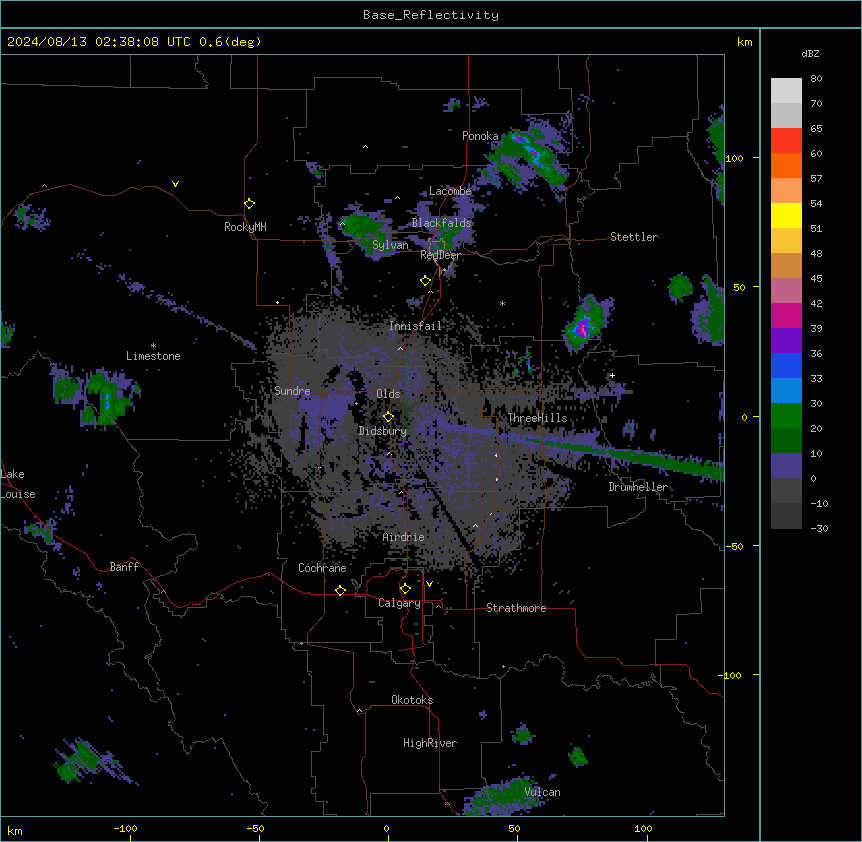Select the RedDeer label
Image resolution: width=862 pixels, height=842 pixels.
click(x=440, y=255)
